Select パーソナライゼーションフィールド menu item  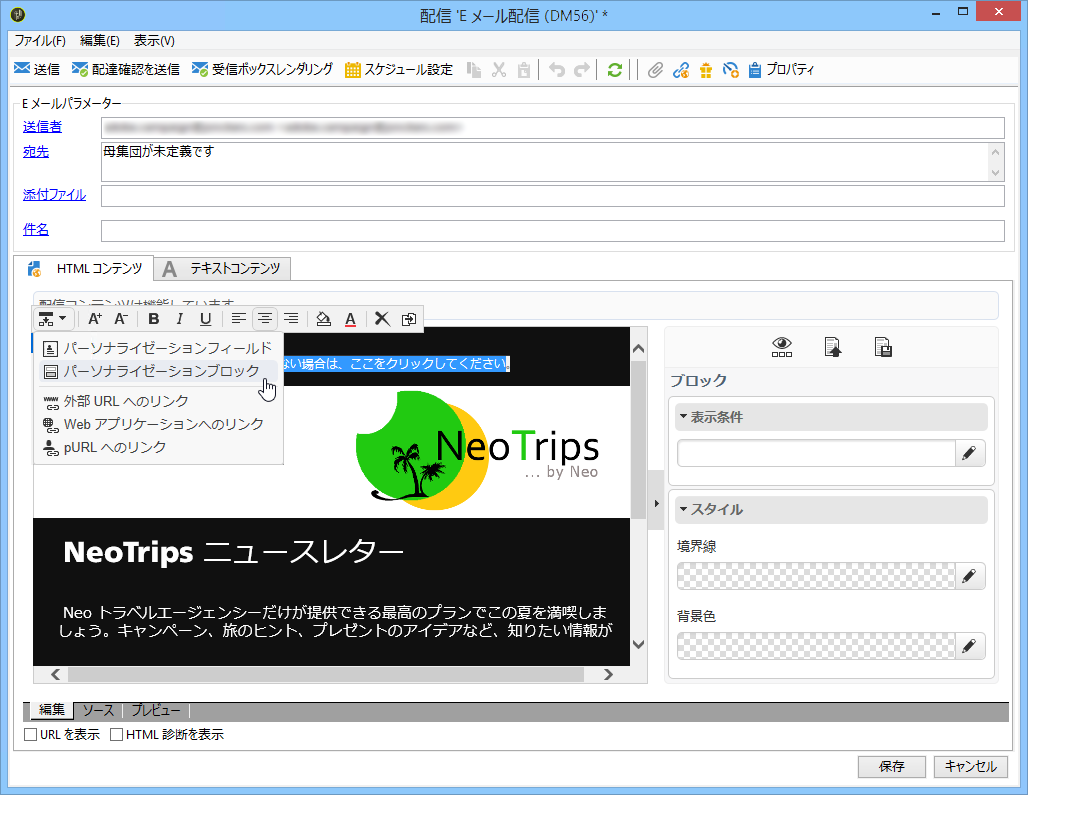[x=158, y=348]
